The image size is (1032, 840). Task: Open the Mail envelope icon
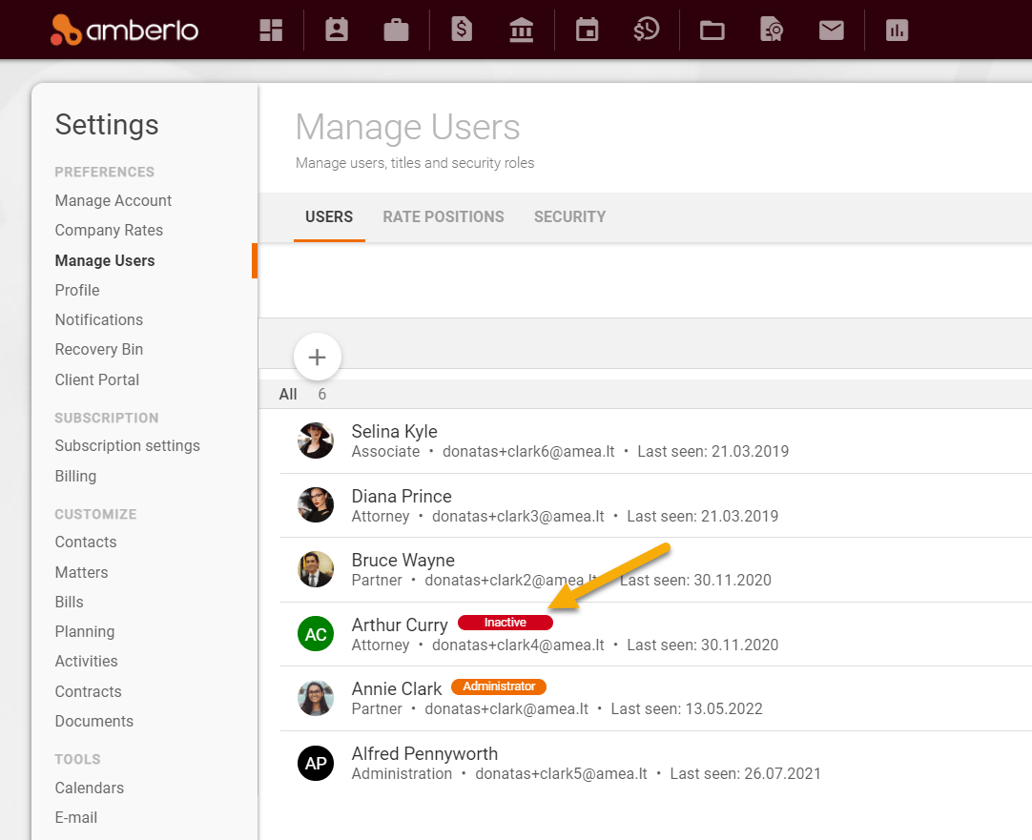pyautogui.click(x=831, y=29)
